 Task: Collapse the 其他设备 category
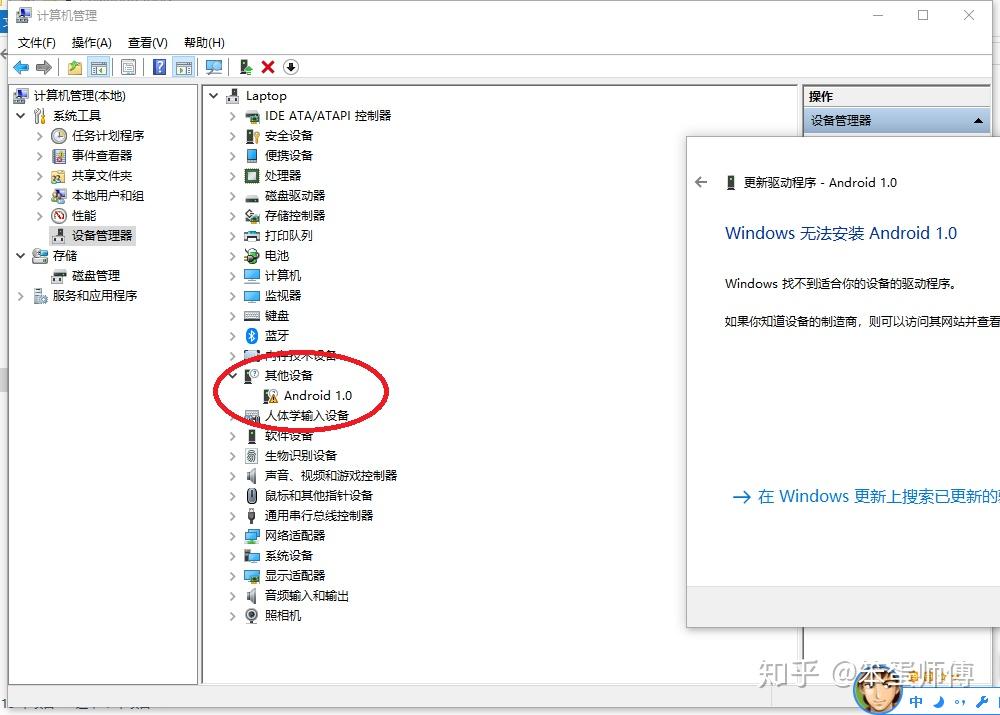pyautogui.click(x=232, y=375)
